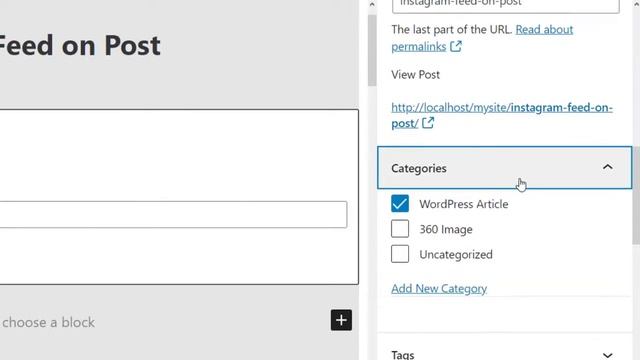
Task: Click external link icon next to permalinks
Action: point(456,47)
